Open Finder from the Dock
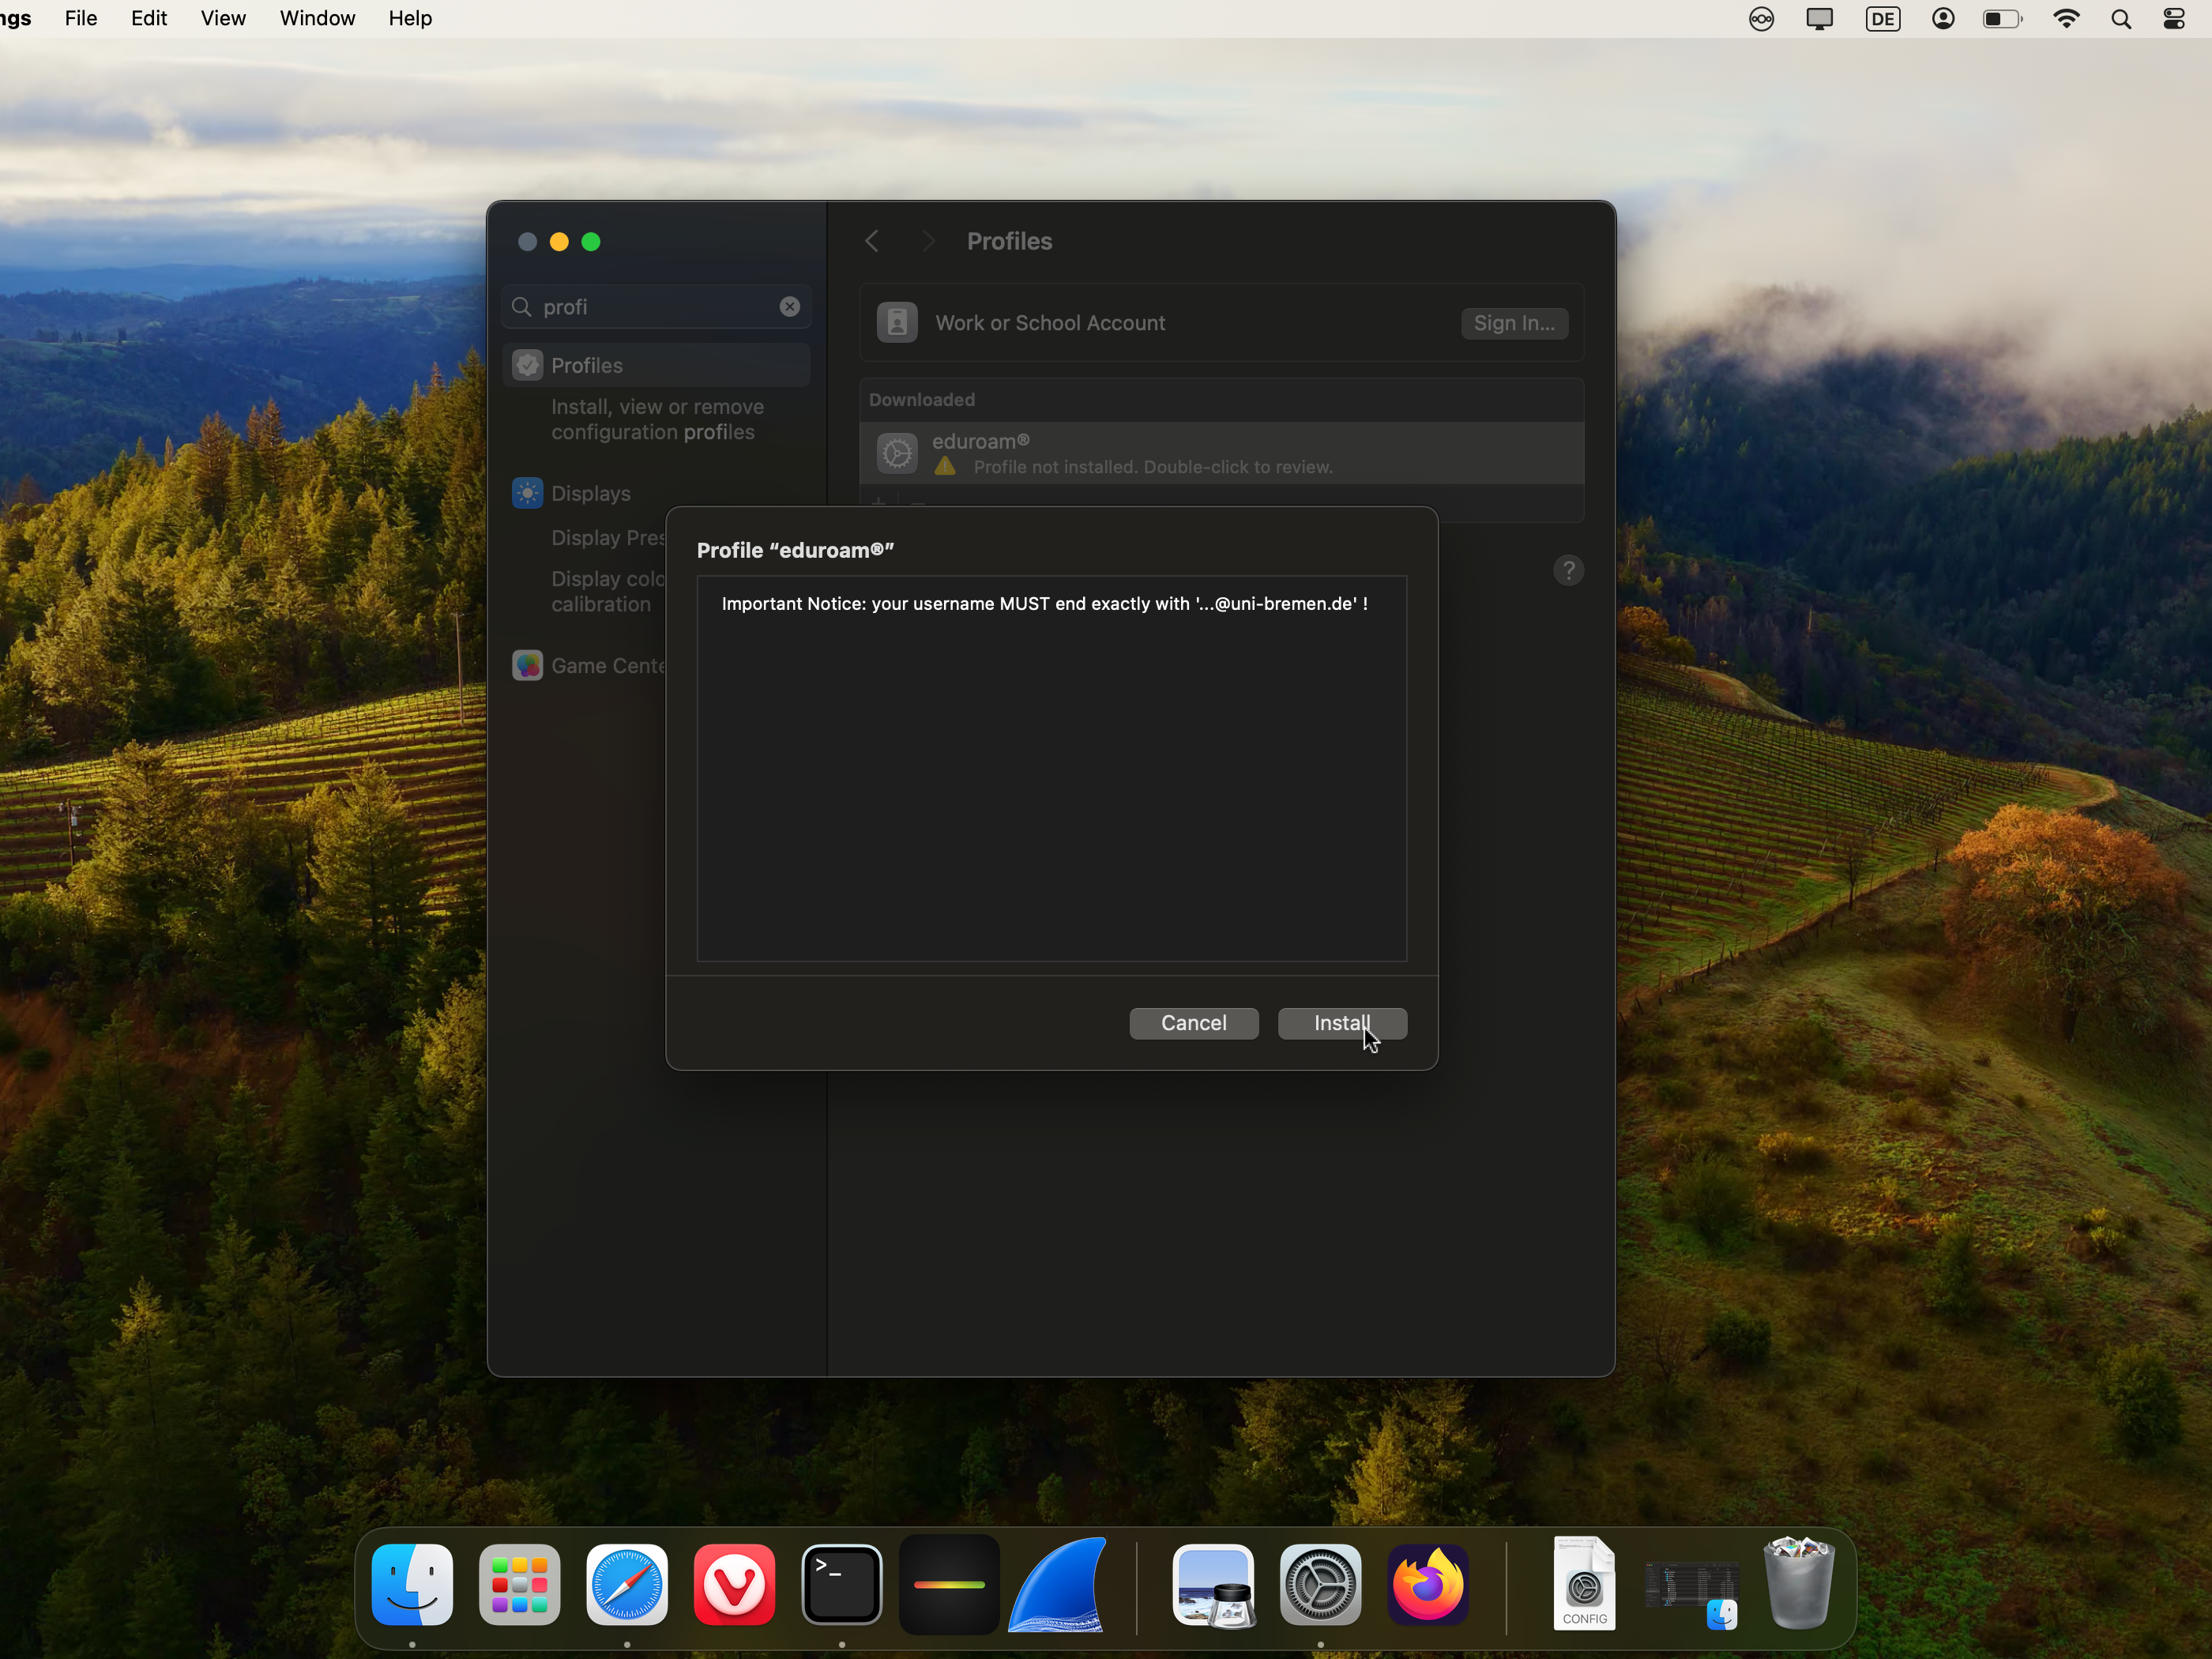 (x=412, y=1584)
